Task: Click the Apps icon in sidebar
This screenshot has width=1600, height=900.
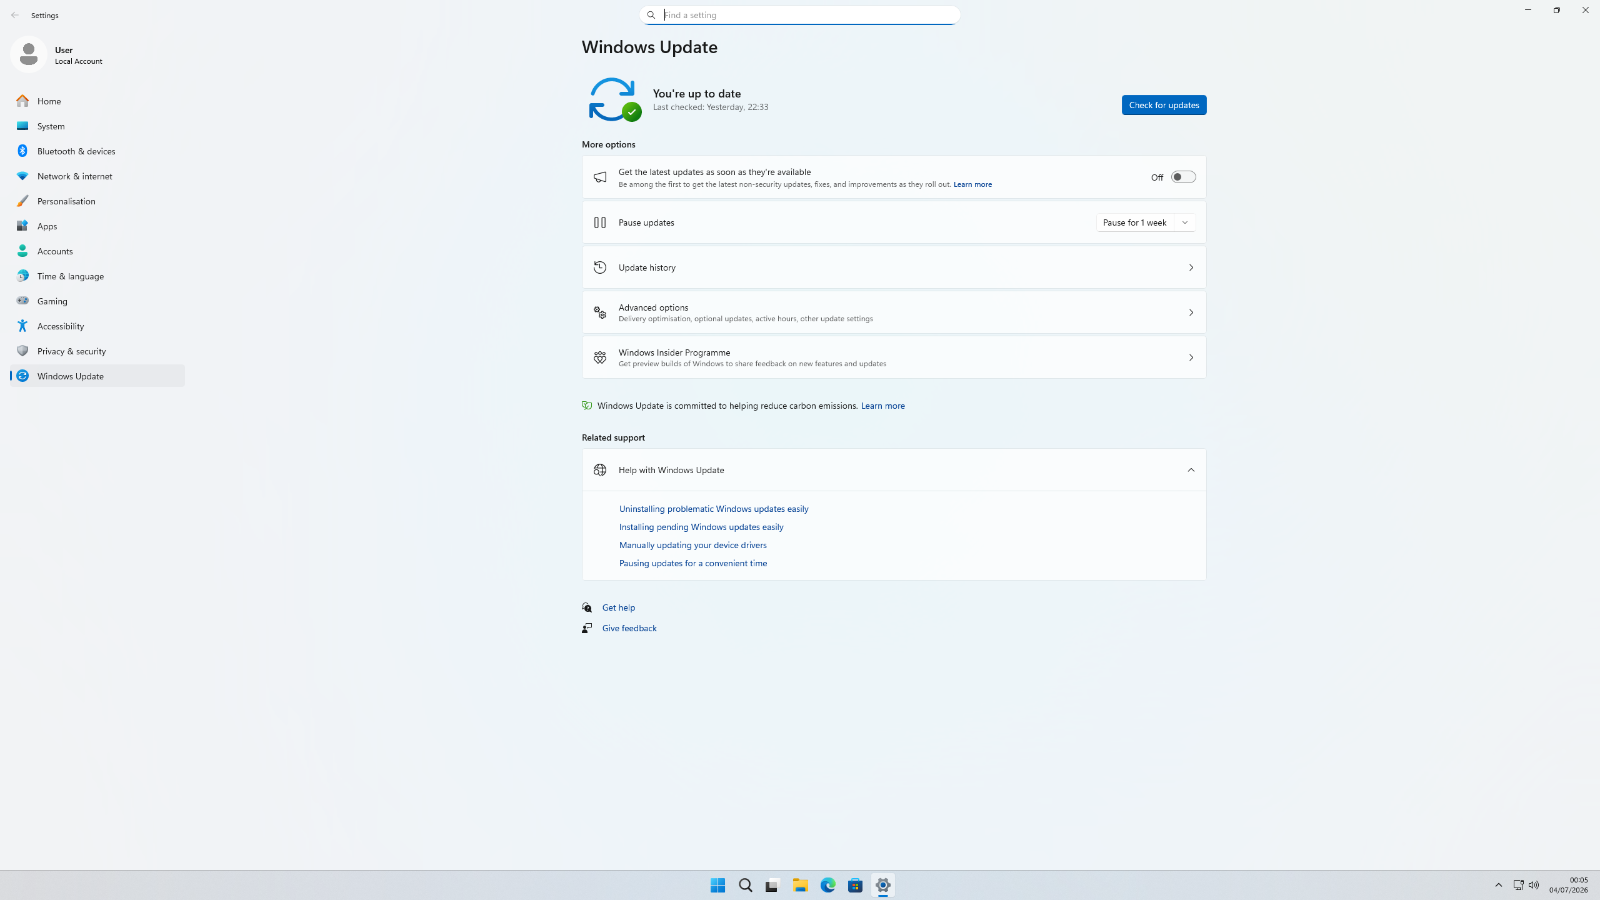Action: click(22, 226)
